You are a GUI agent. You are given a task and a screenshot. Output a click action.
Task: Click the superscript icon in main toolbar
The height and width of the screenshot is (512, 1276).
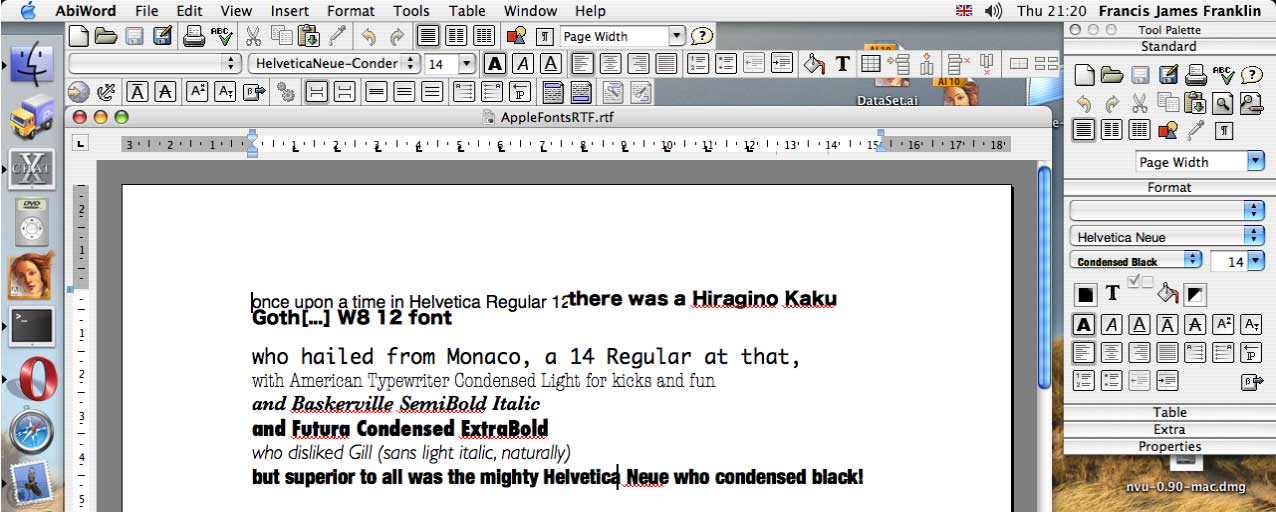[197, 92]
